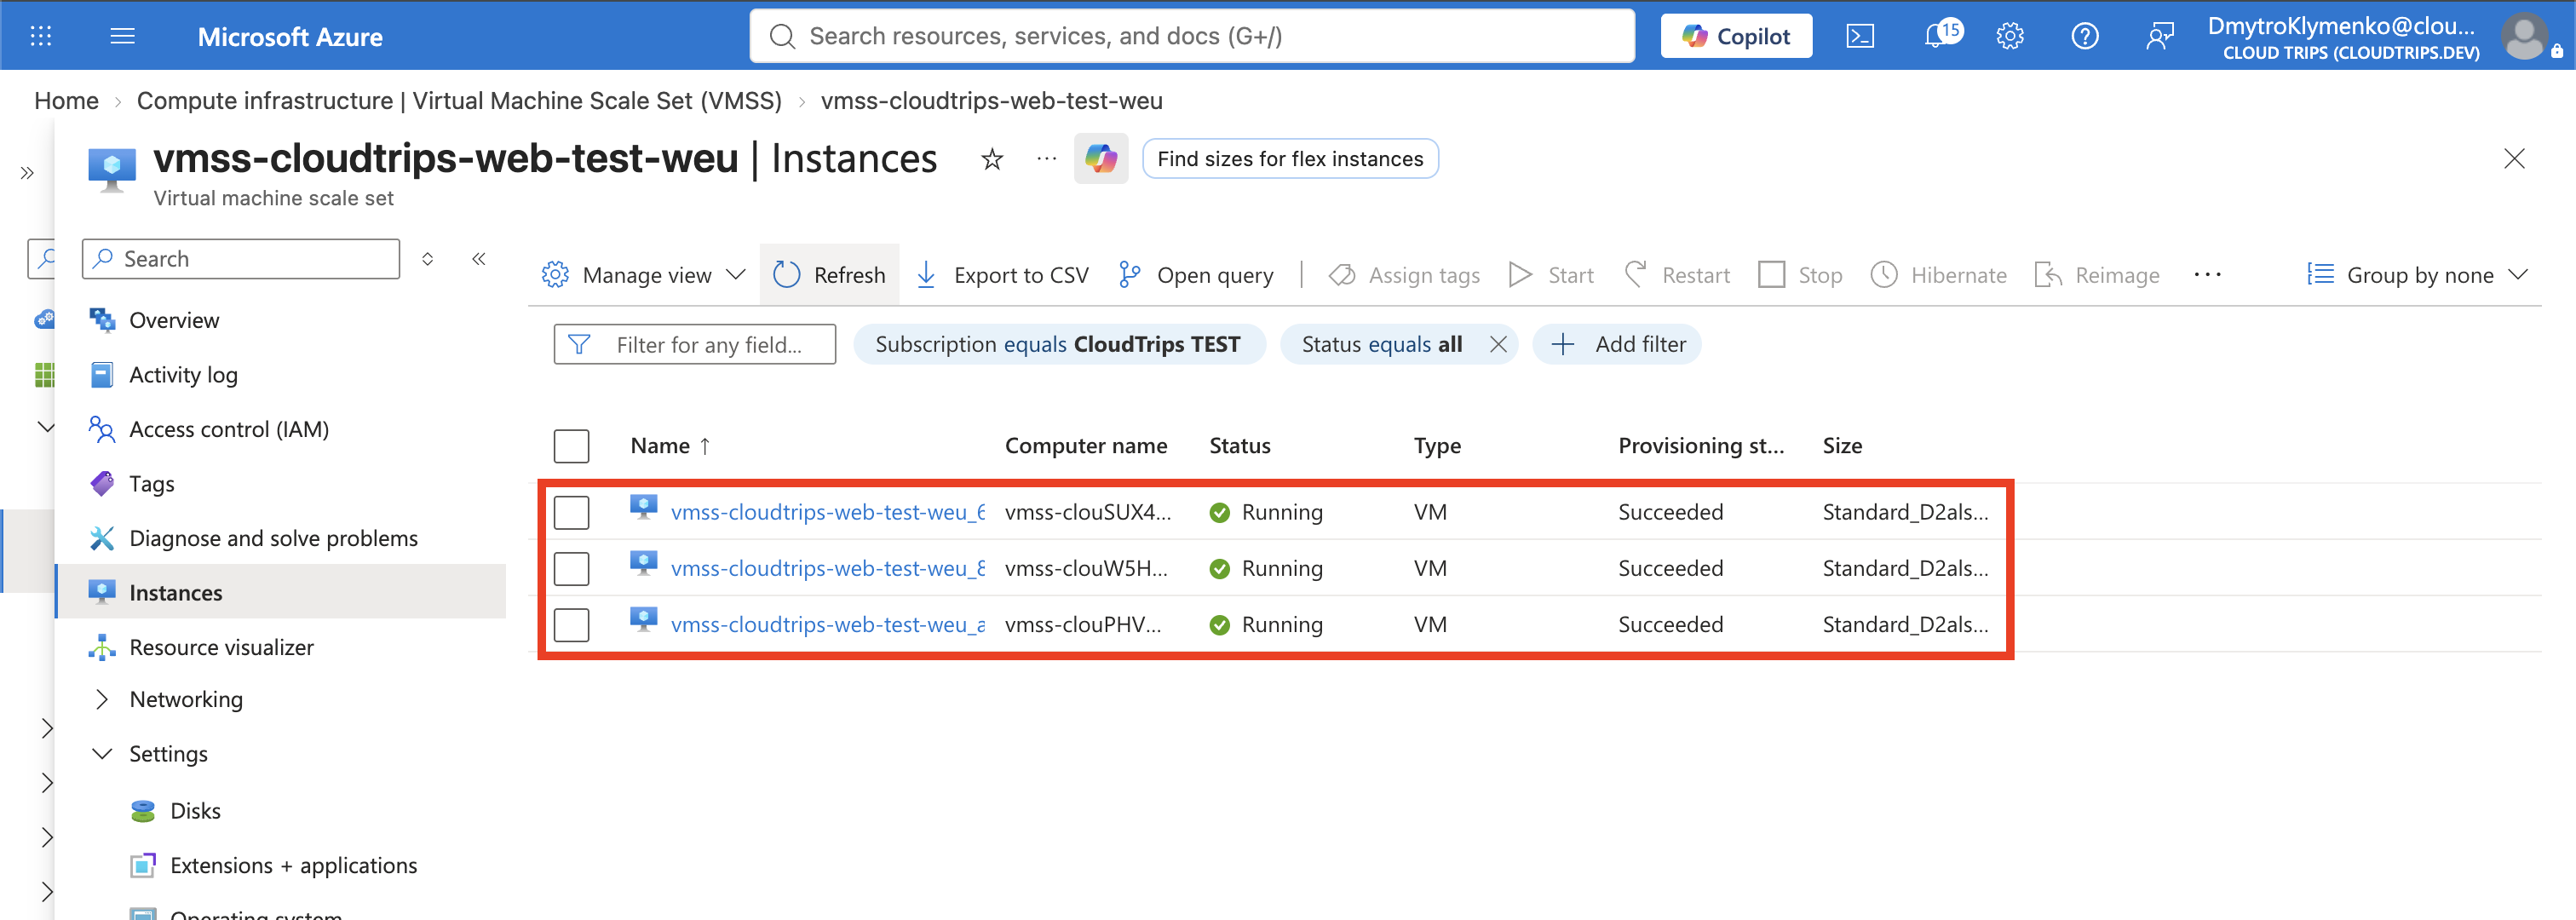
Task: Export instances to CSV
Action: click(x=1002, y=275)
